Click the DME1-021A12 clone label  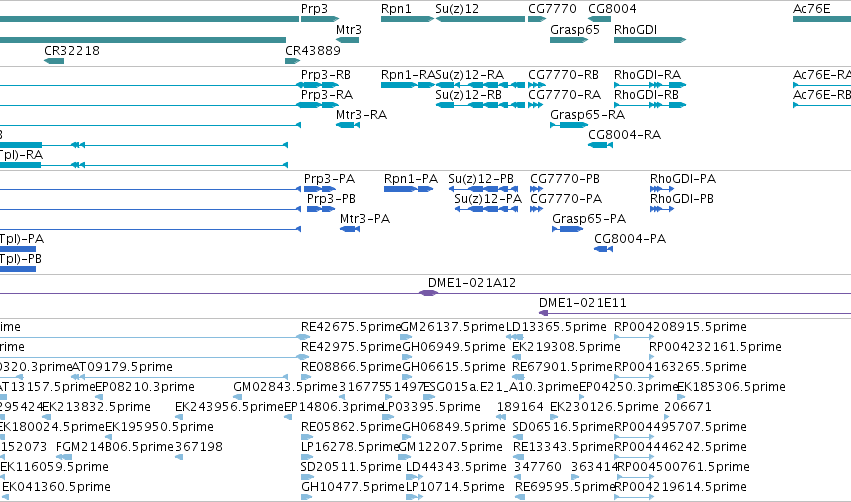click(x=472, y=283)
